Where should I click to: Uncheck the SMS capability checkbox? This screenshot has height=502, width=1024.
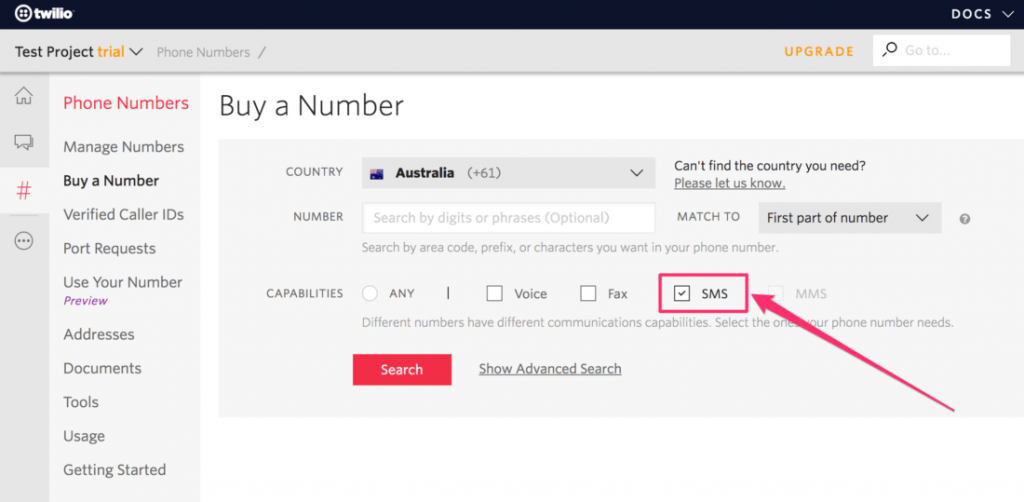[682, 294]
